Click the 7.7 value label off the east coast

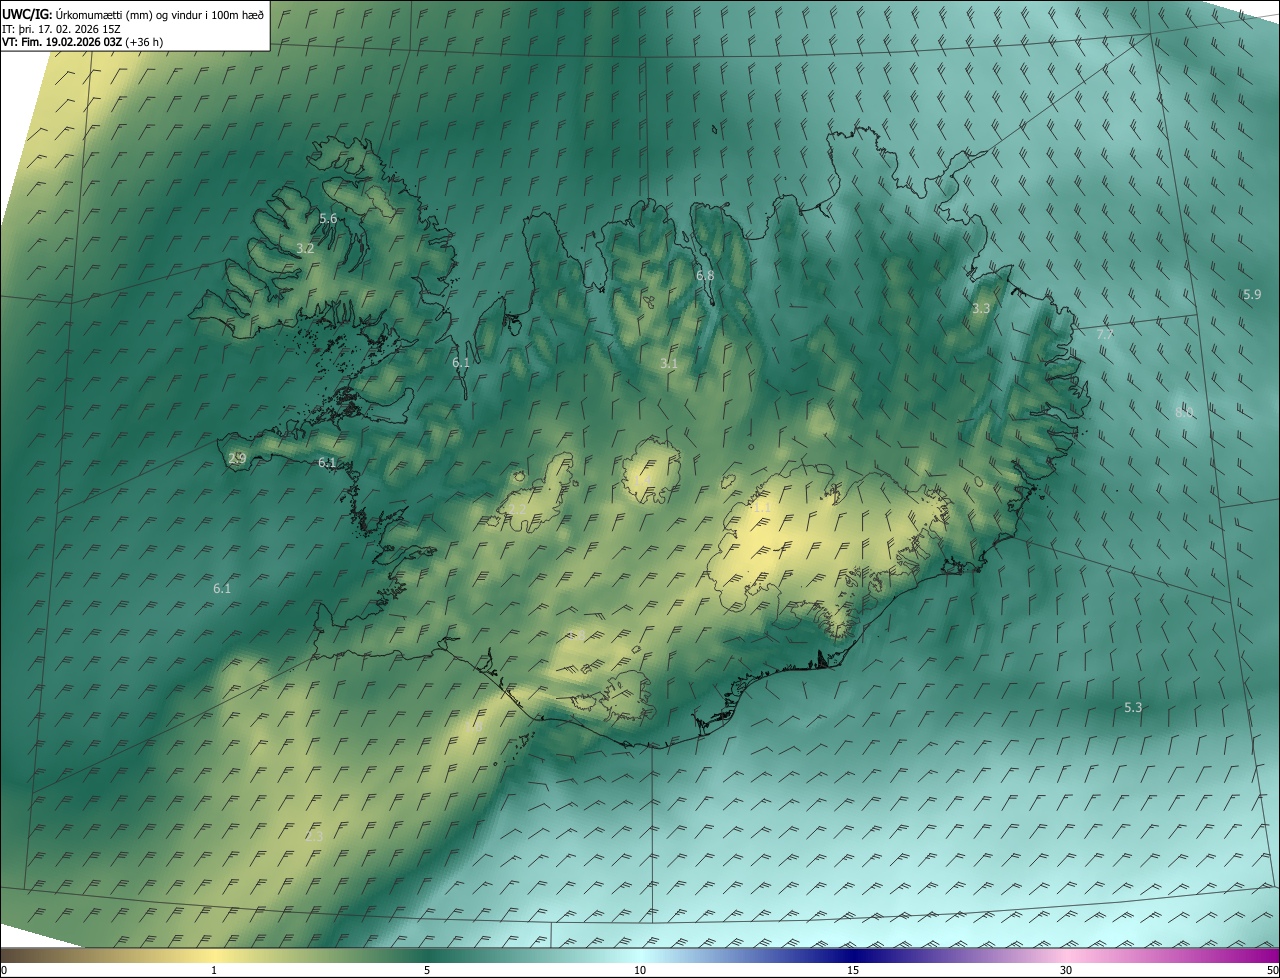coord(1105,334)
